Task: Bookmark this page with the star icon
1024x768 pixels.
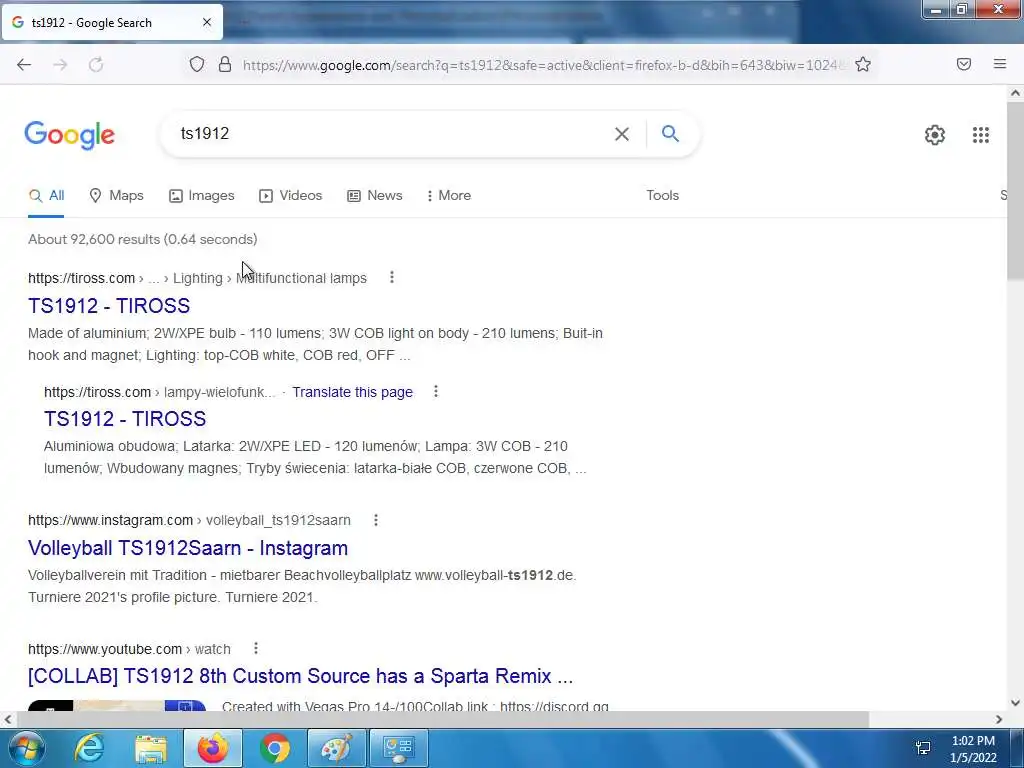Action: (x=863, y=64)
